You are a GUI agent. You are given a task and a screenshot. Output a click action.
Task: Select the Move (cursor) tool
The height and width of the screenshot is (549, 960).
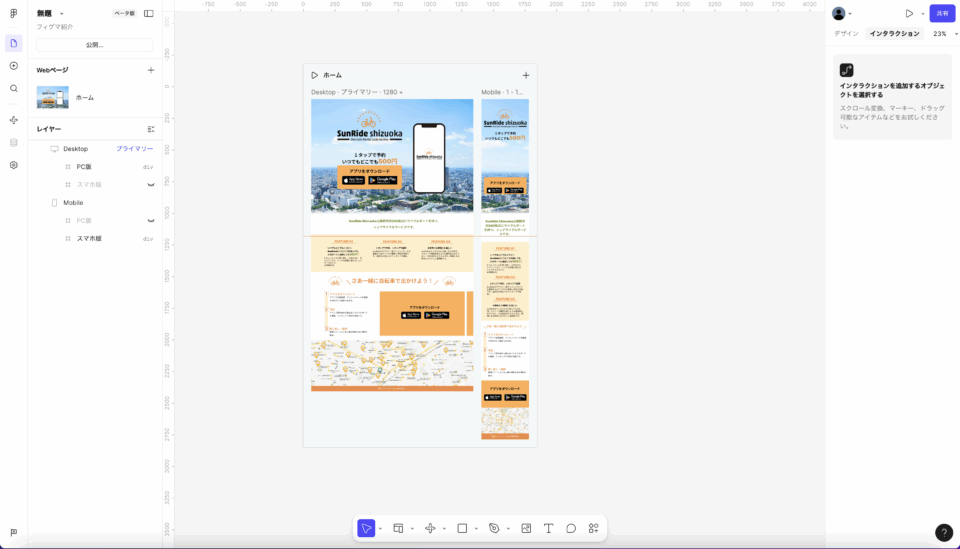pos(366,528)
